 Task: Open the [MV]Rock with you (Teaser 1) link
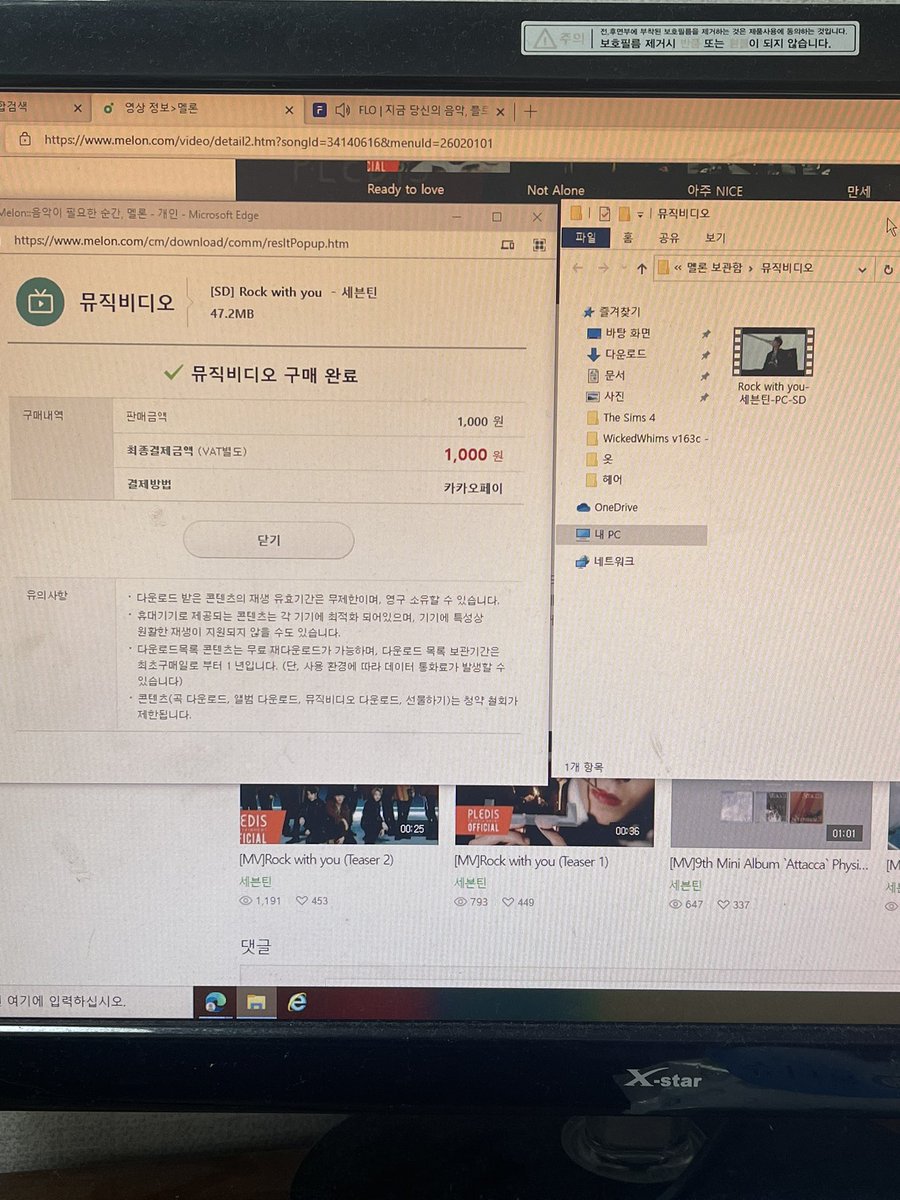pyautogui.click(x=531, y=861)
